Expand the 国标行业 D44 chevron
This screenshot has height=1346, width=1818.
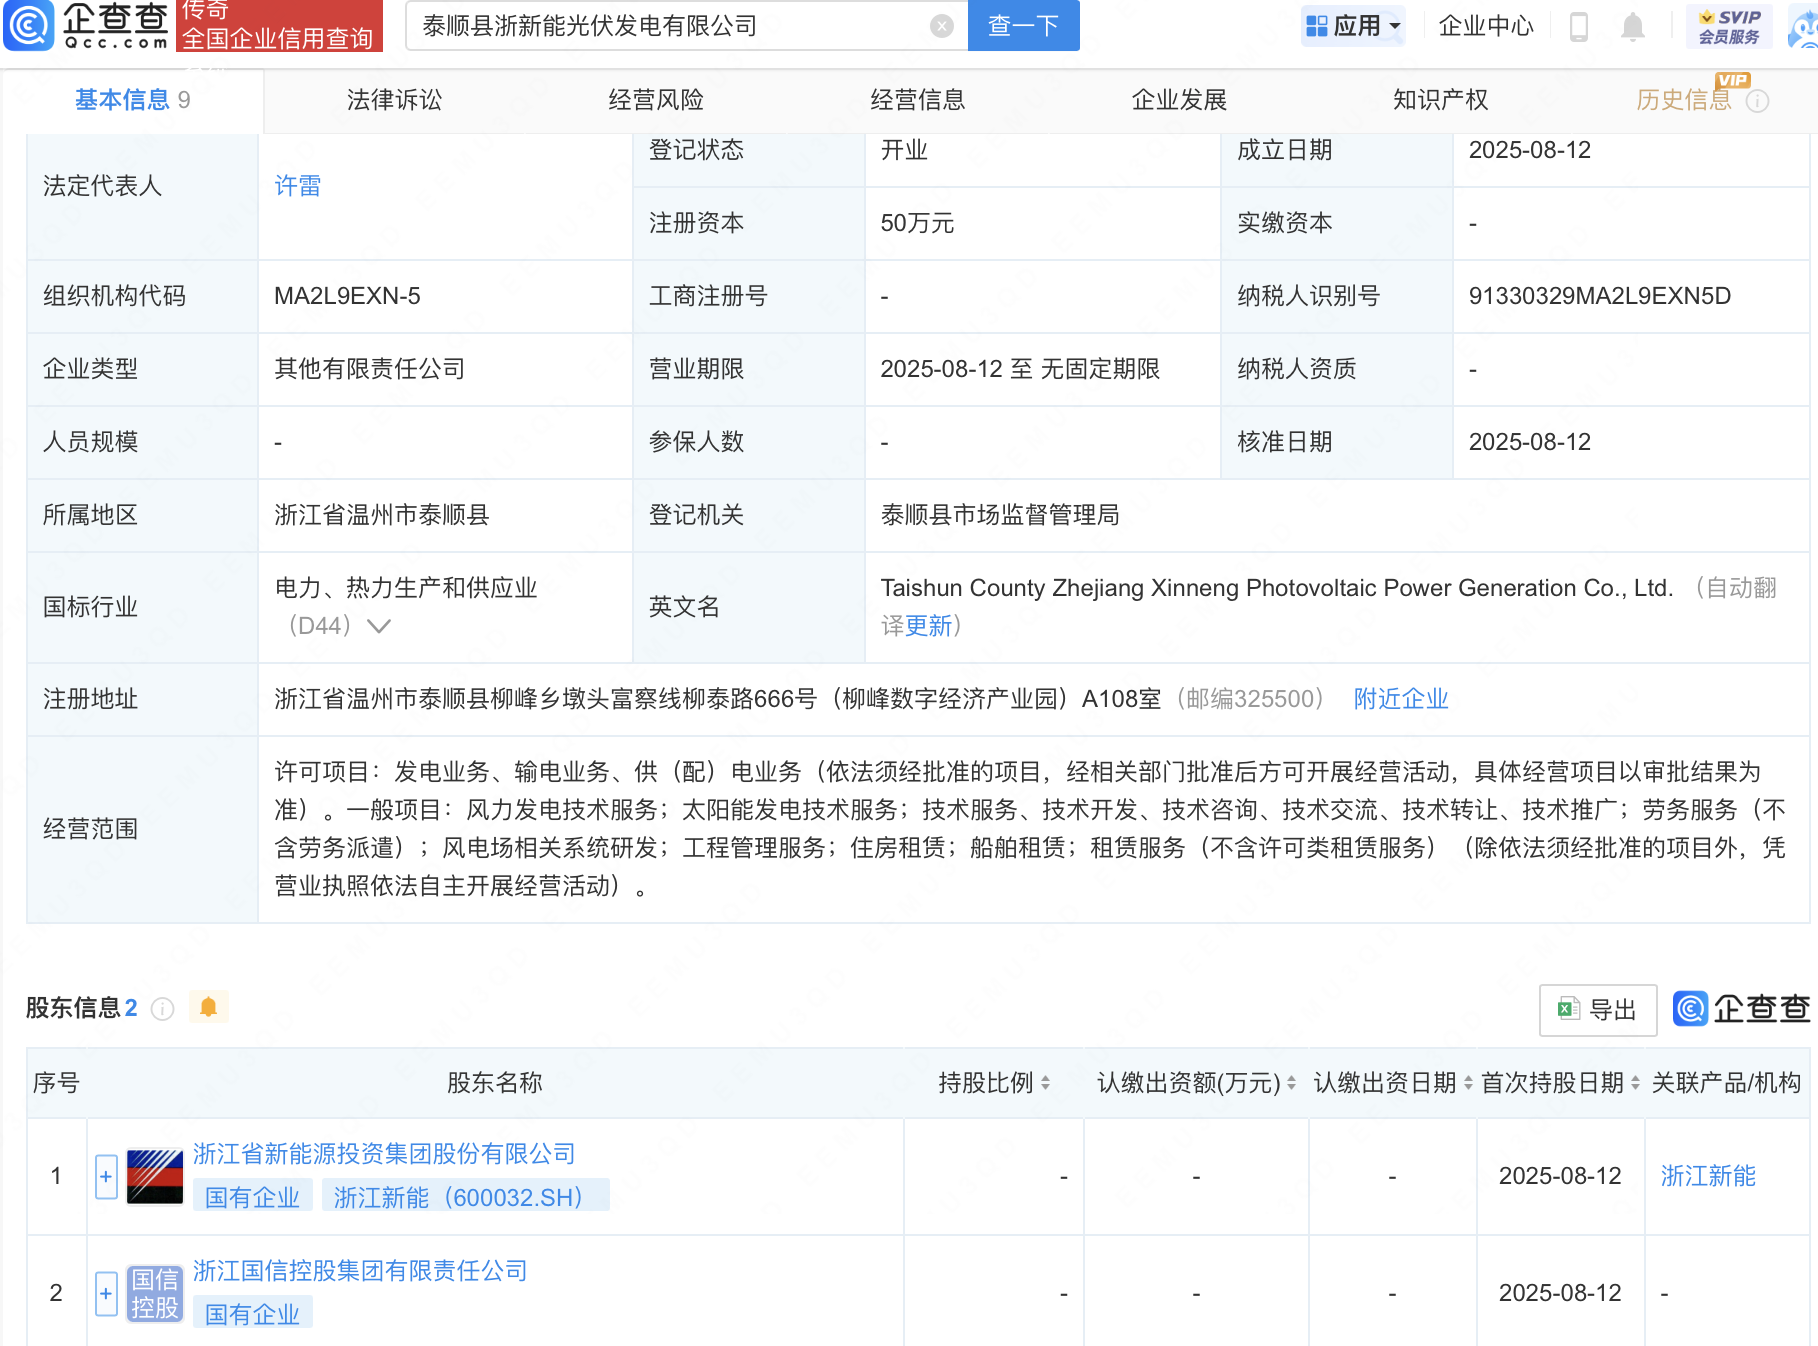coord(378,626)
